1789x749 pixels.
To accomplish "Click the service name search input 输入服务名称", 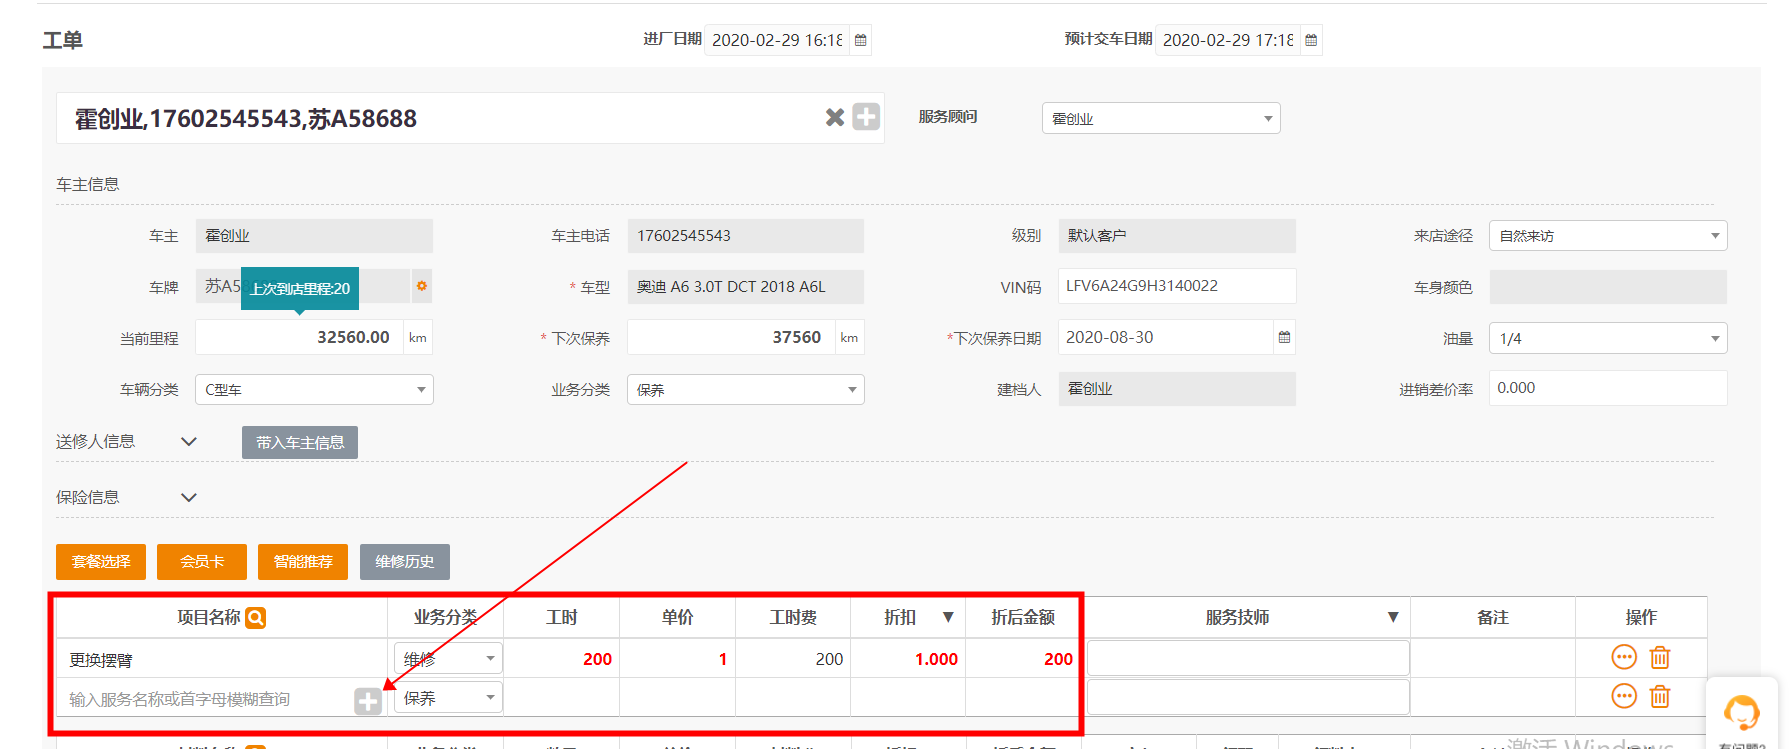I will click(x=205, y=699).
